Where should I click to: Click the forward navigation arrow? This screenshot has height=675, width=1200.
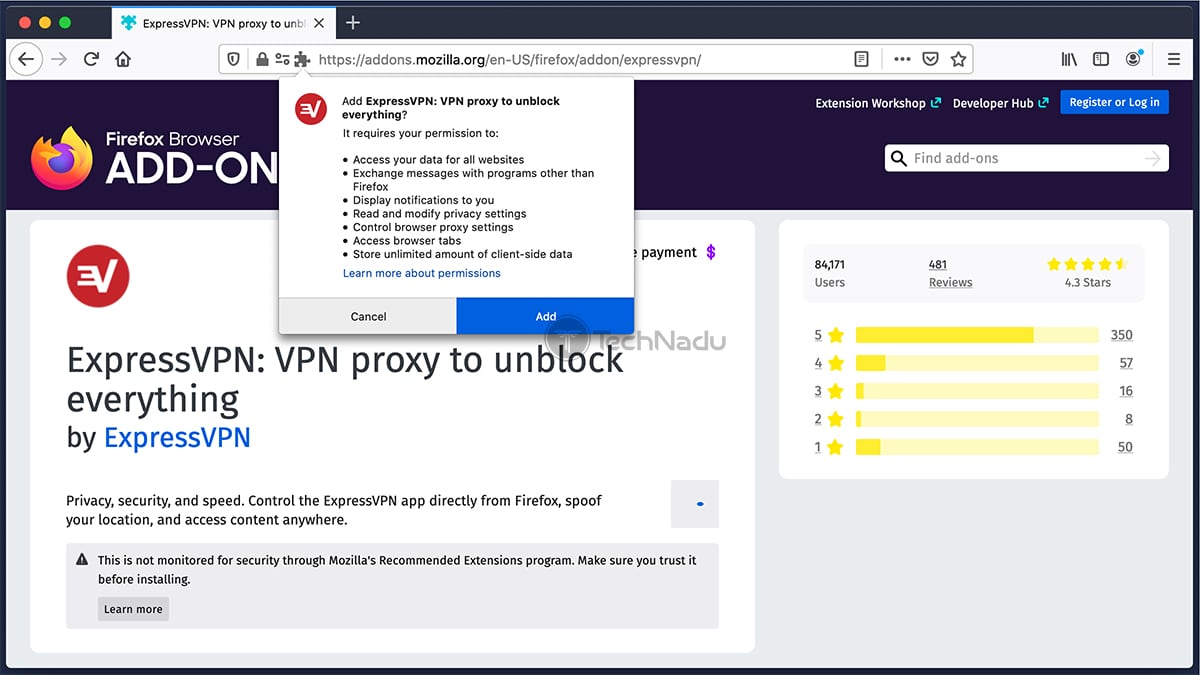[x=59, y=59]
